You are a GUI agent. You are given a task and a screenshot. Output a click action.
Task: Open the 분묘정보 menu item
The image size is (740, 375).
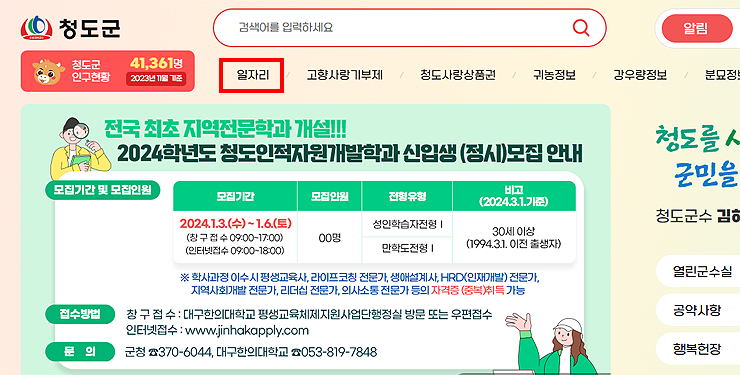point(722,75)
